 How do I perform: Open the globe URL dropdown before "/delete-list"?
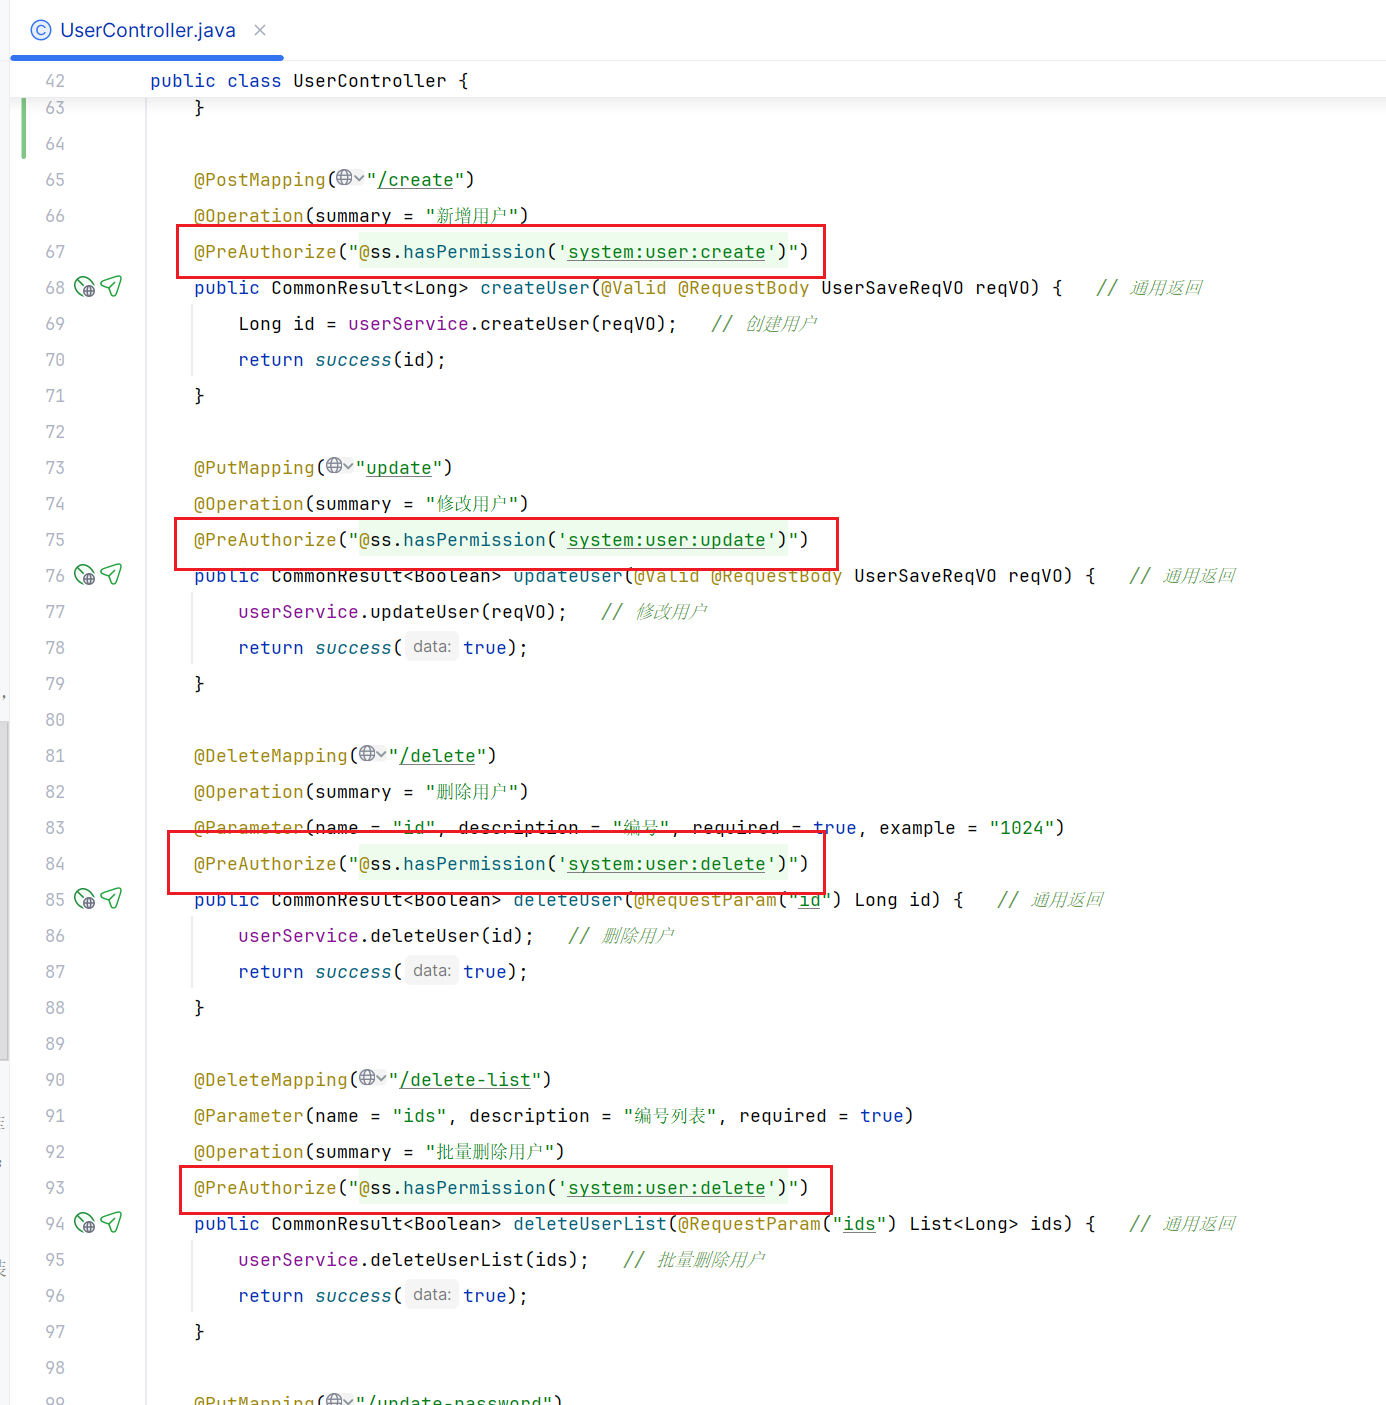point(372,1078)
